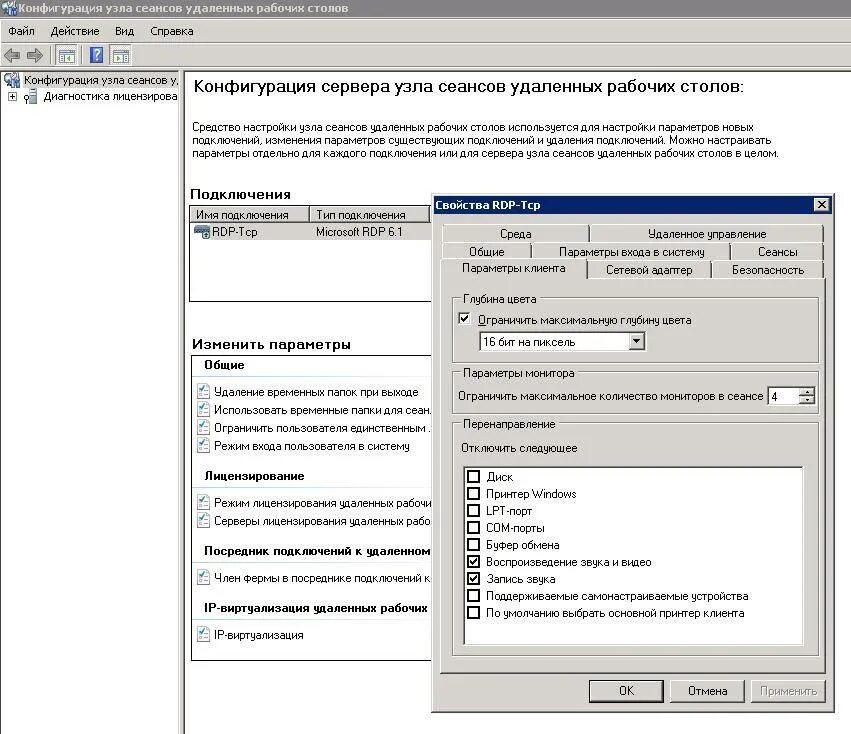Open the 16 бит на пиксель dropdown

coord(637,341)
